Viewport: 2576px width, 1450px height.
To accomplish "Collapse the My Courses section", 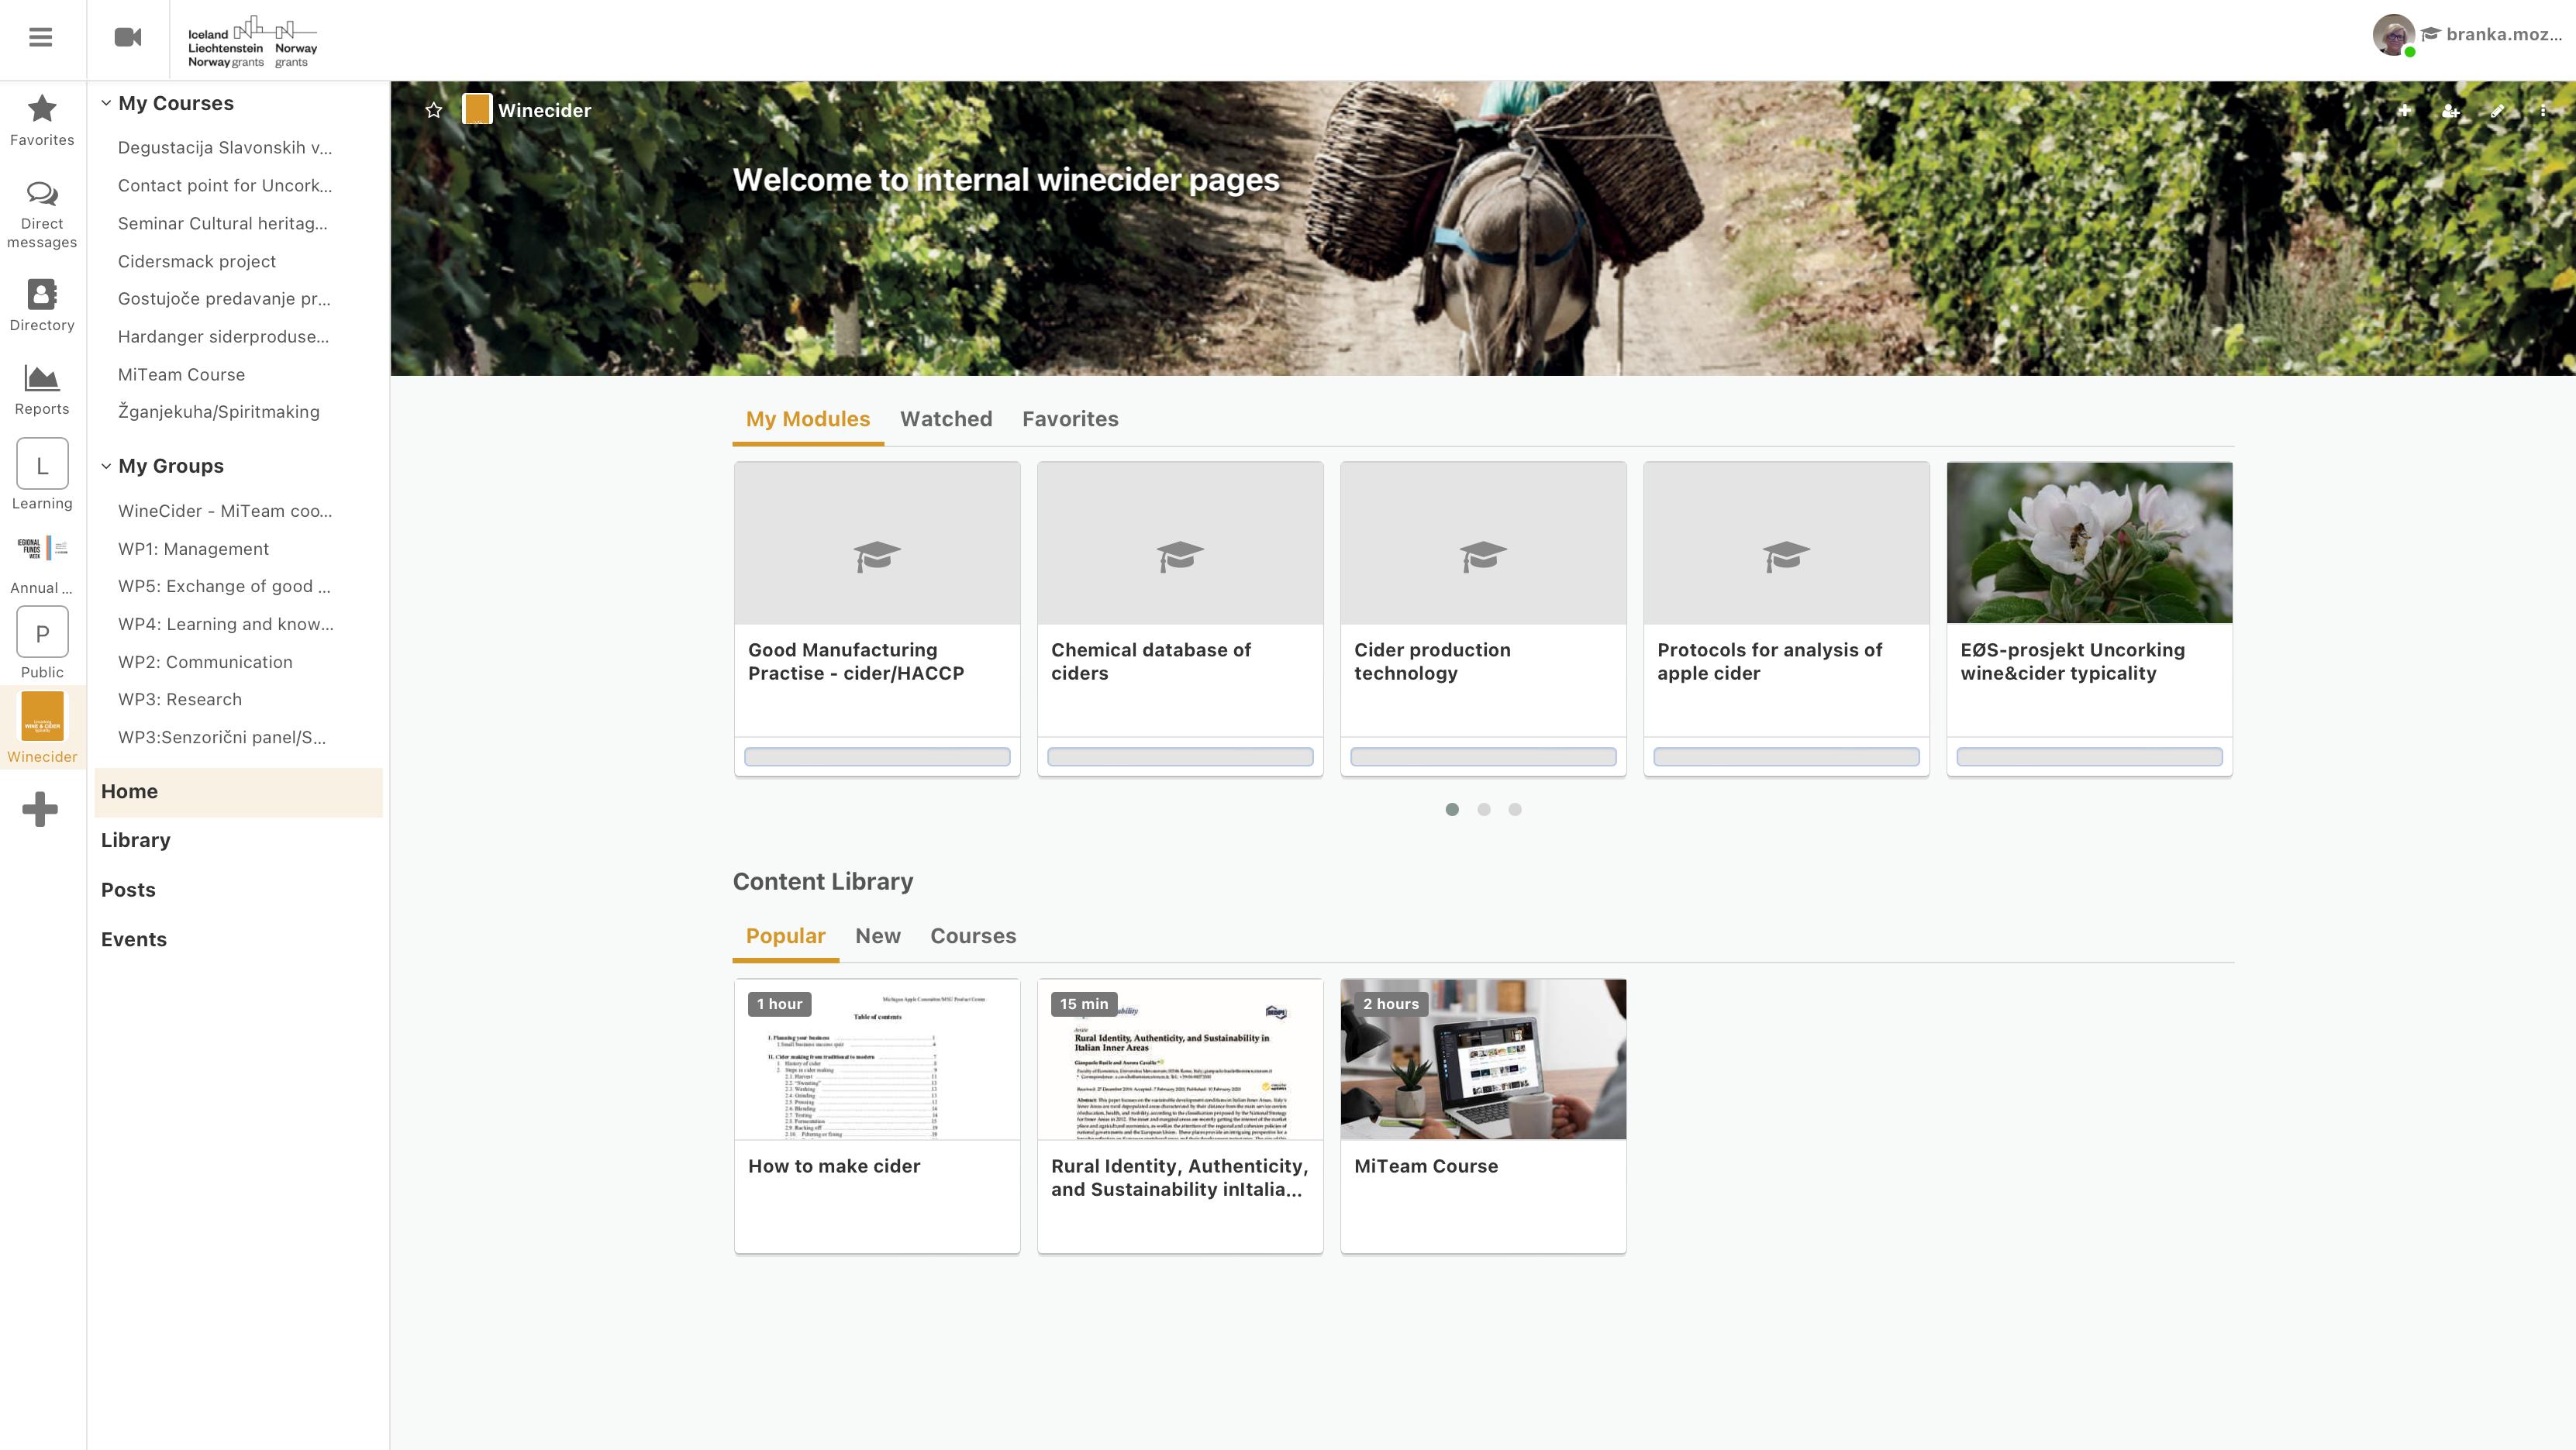I will [x=106, y=103].
